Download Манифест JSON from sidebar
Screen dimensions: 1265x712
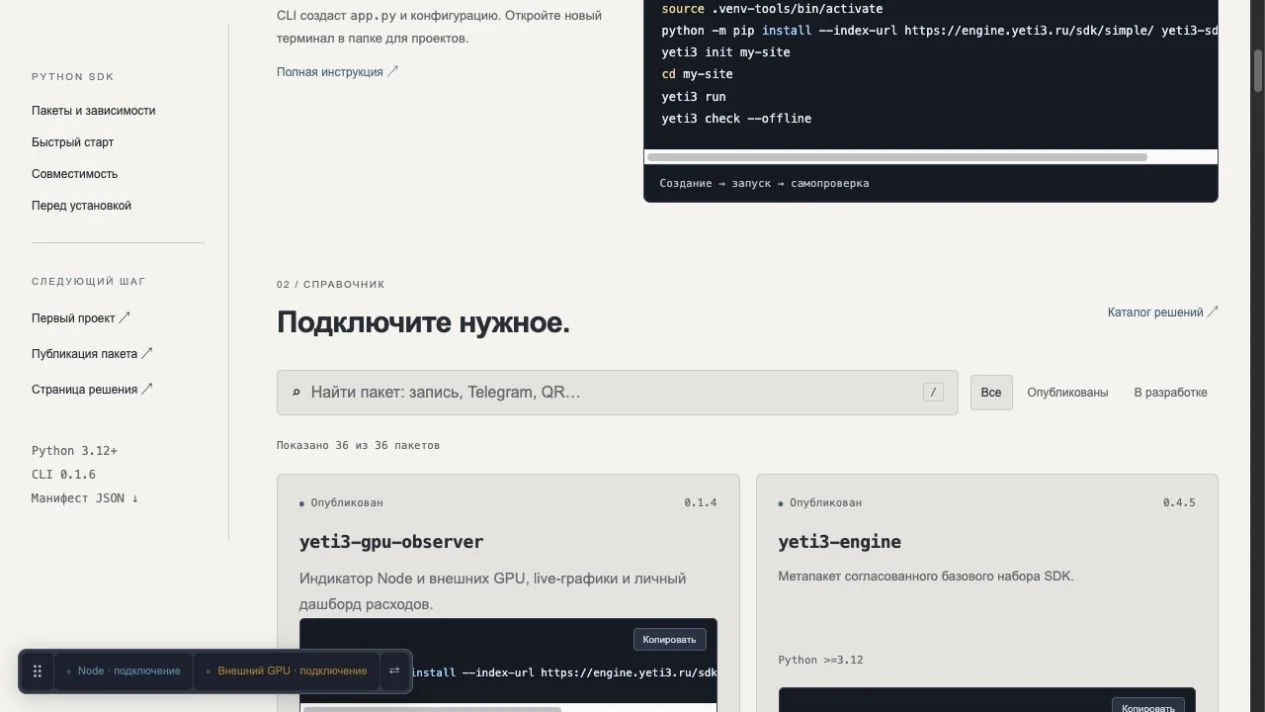(85, 498)
